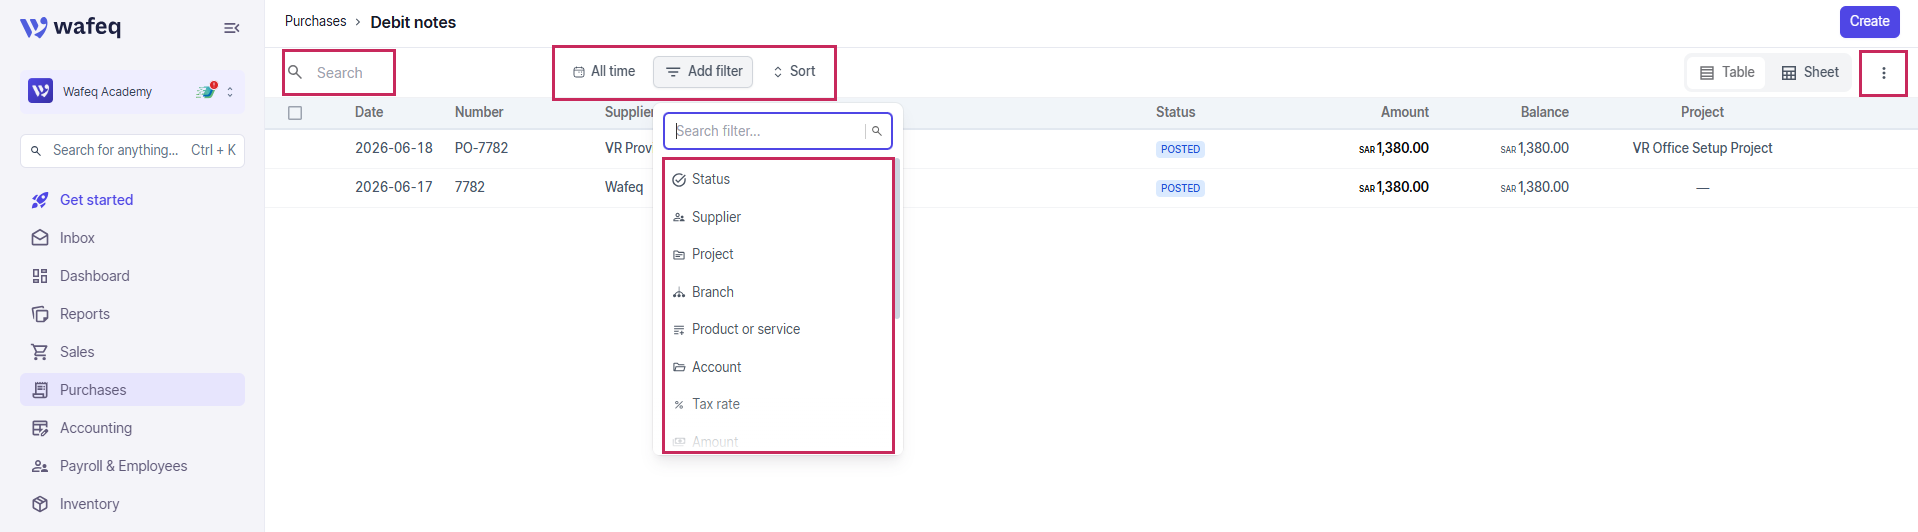Type in the Search filter box
The width and height of the screenshot is (1918, 532).
(764, 131)
